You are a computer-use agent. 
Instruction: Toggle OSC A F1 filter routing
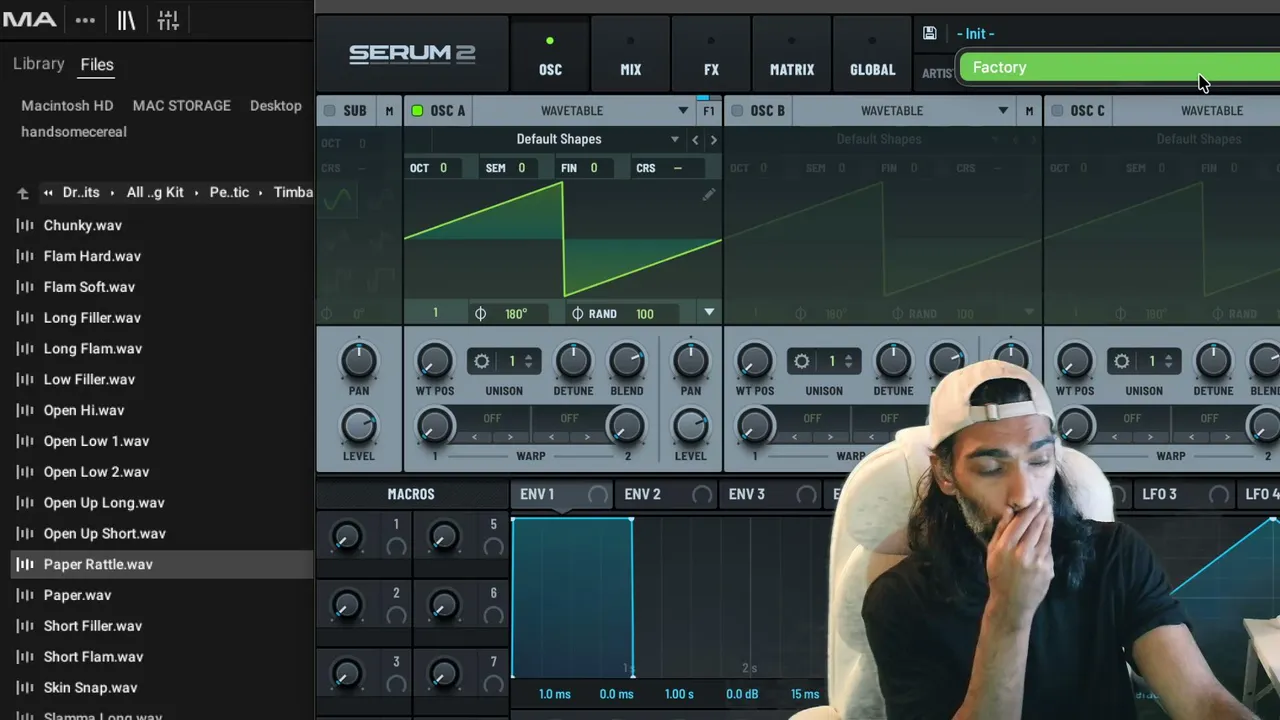coord(709,111)
